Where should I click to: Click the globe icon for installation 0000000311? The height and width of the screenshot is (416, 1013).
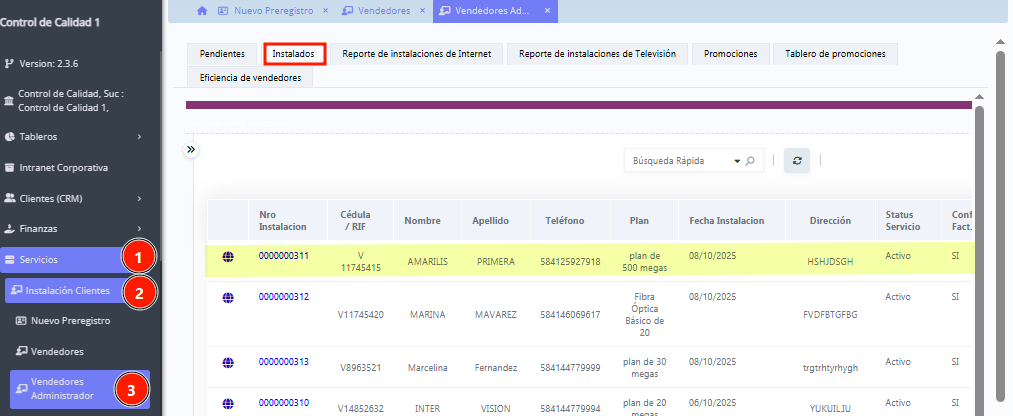(228, 257)
